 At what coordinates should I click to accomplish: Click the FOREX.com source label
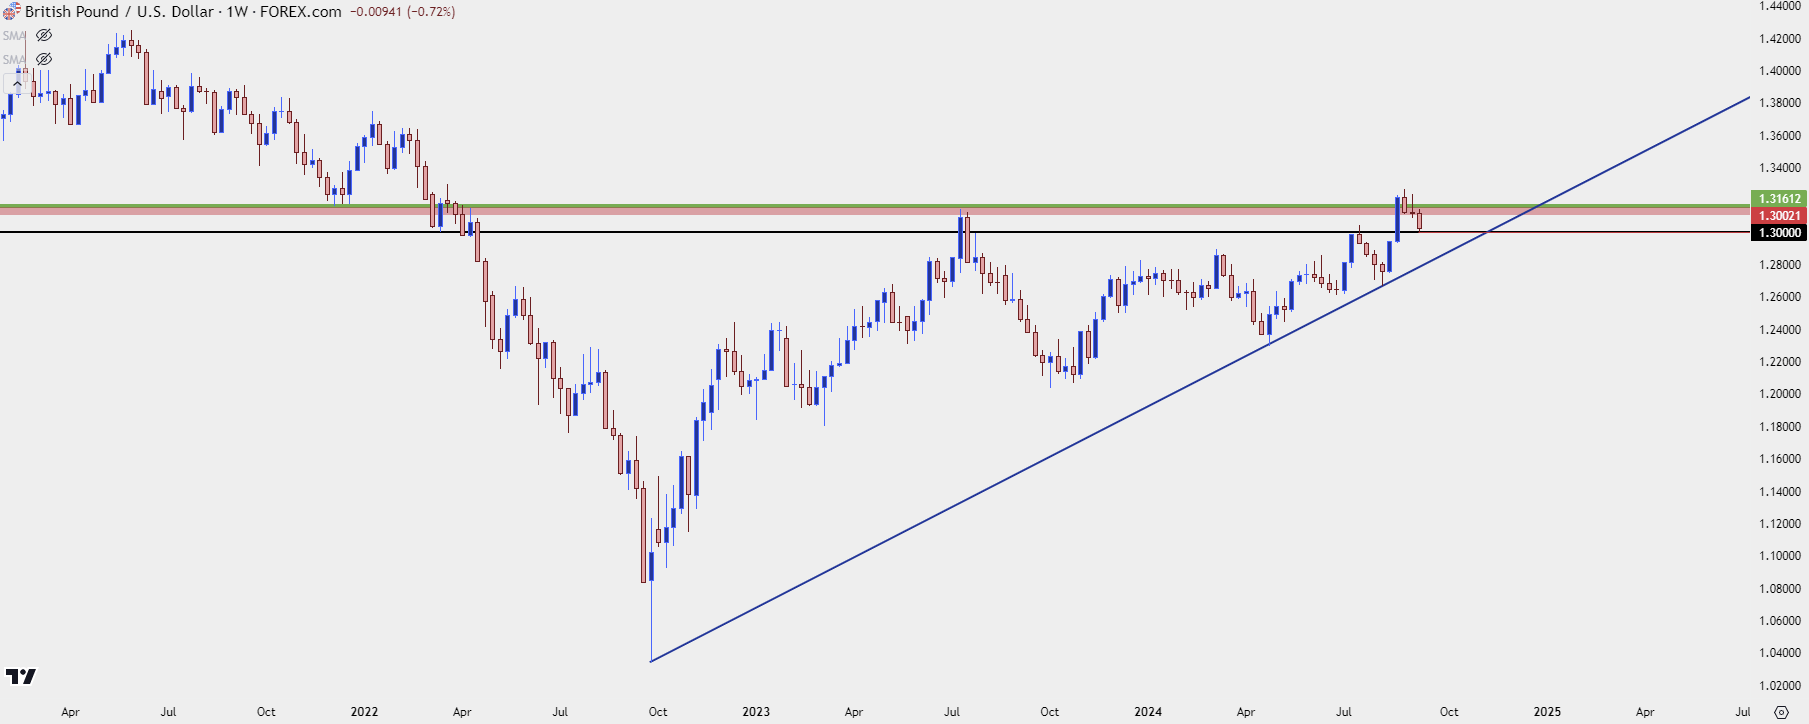(300, 12)
